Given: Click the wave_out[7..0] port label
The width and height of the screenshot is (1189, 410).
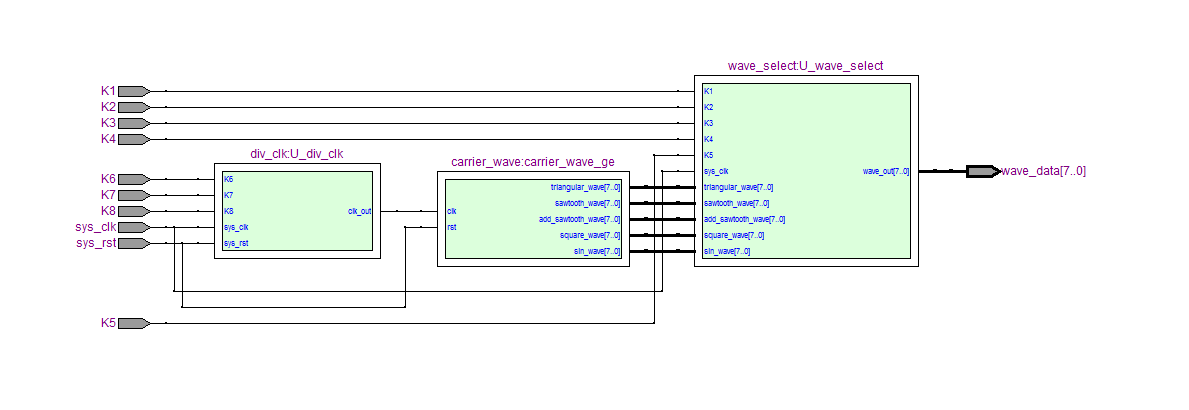Looking at the screenshot, I should pos(886,171).
